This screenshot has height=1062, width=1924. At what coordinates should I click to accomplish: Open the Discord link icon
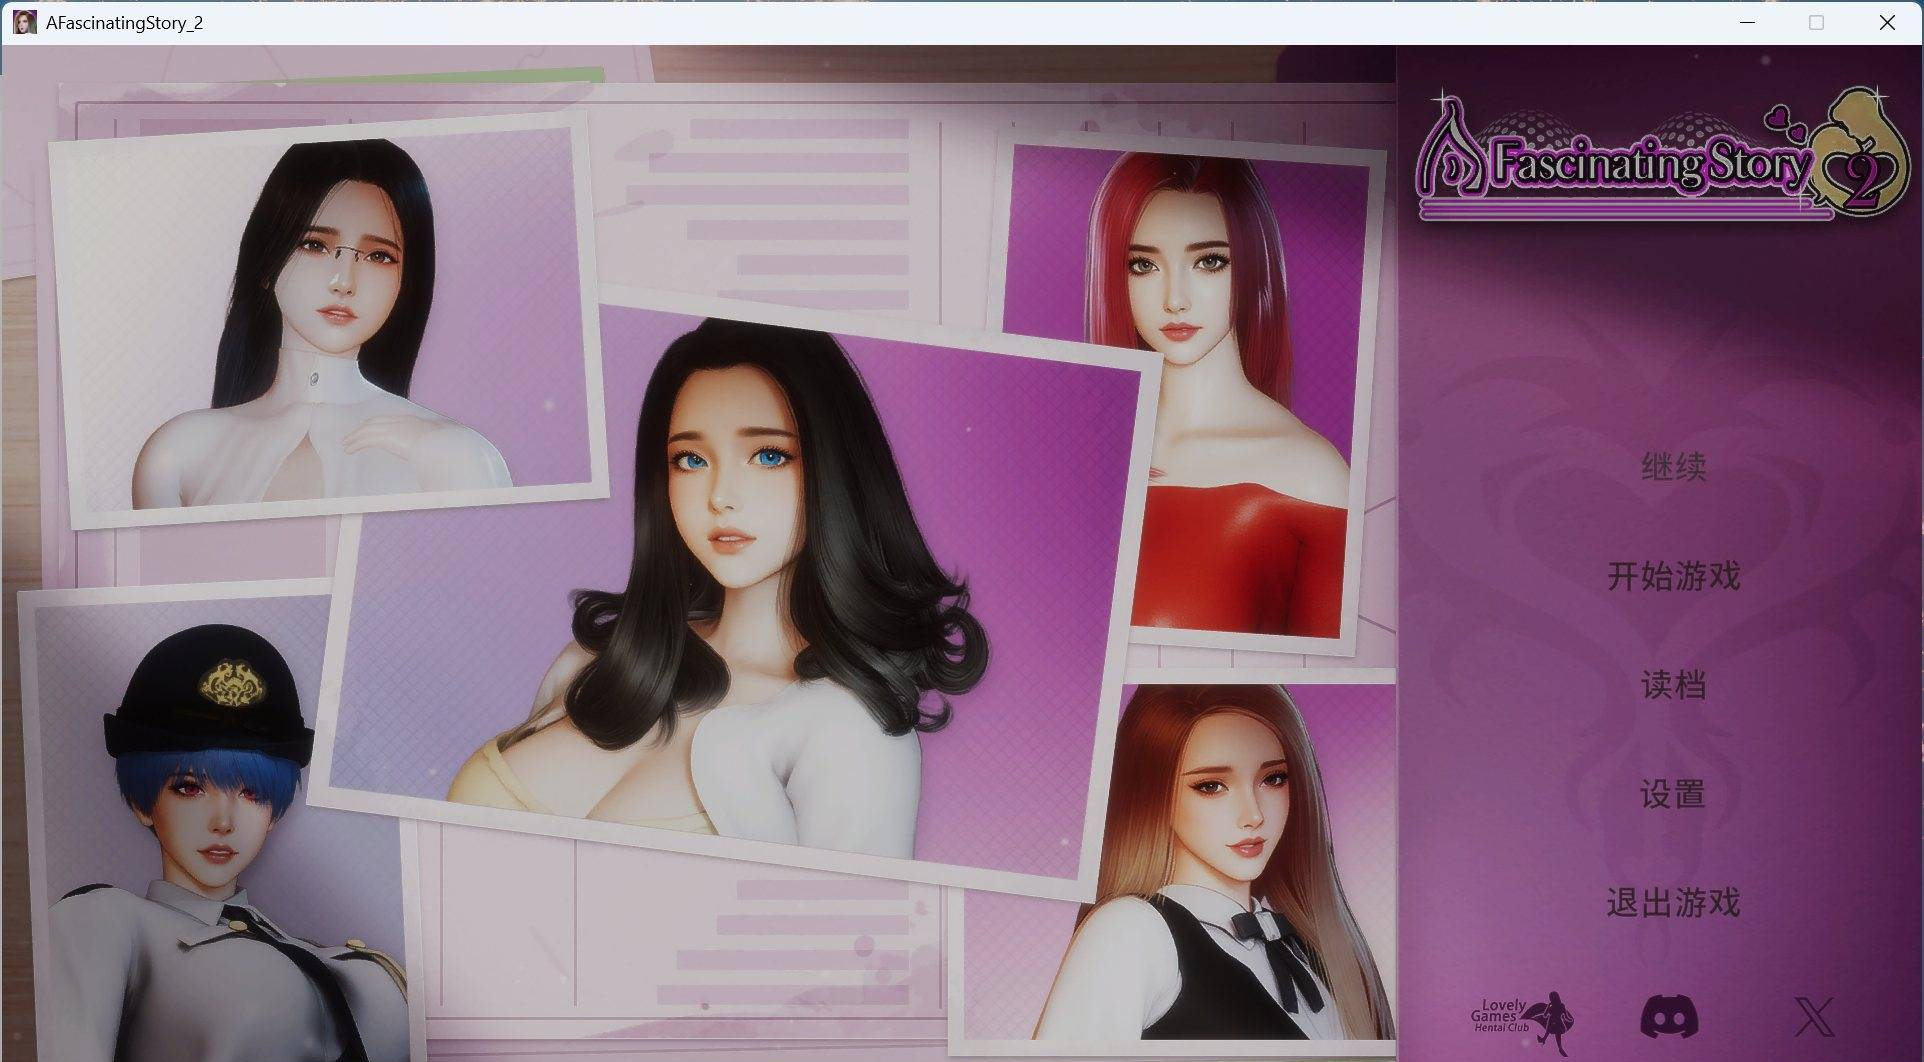click(1669, 1017)
